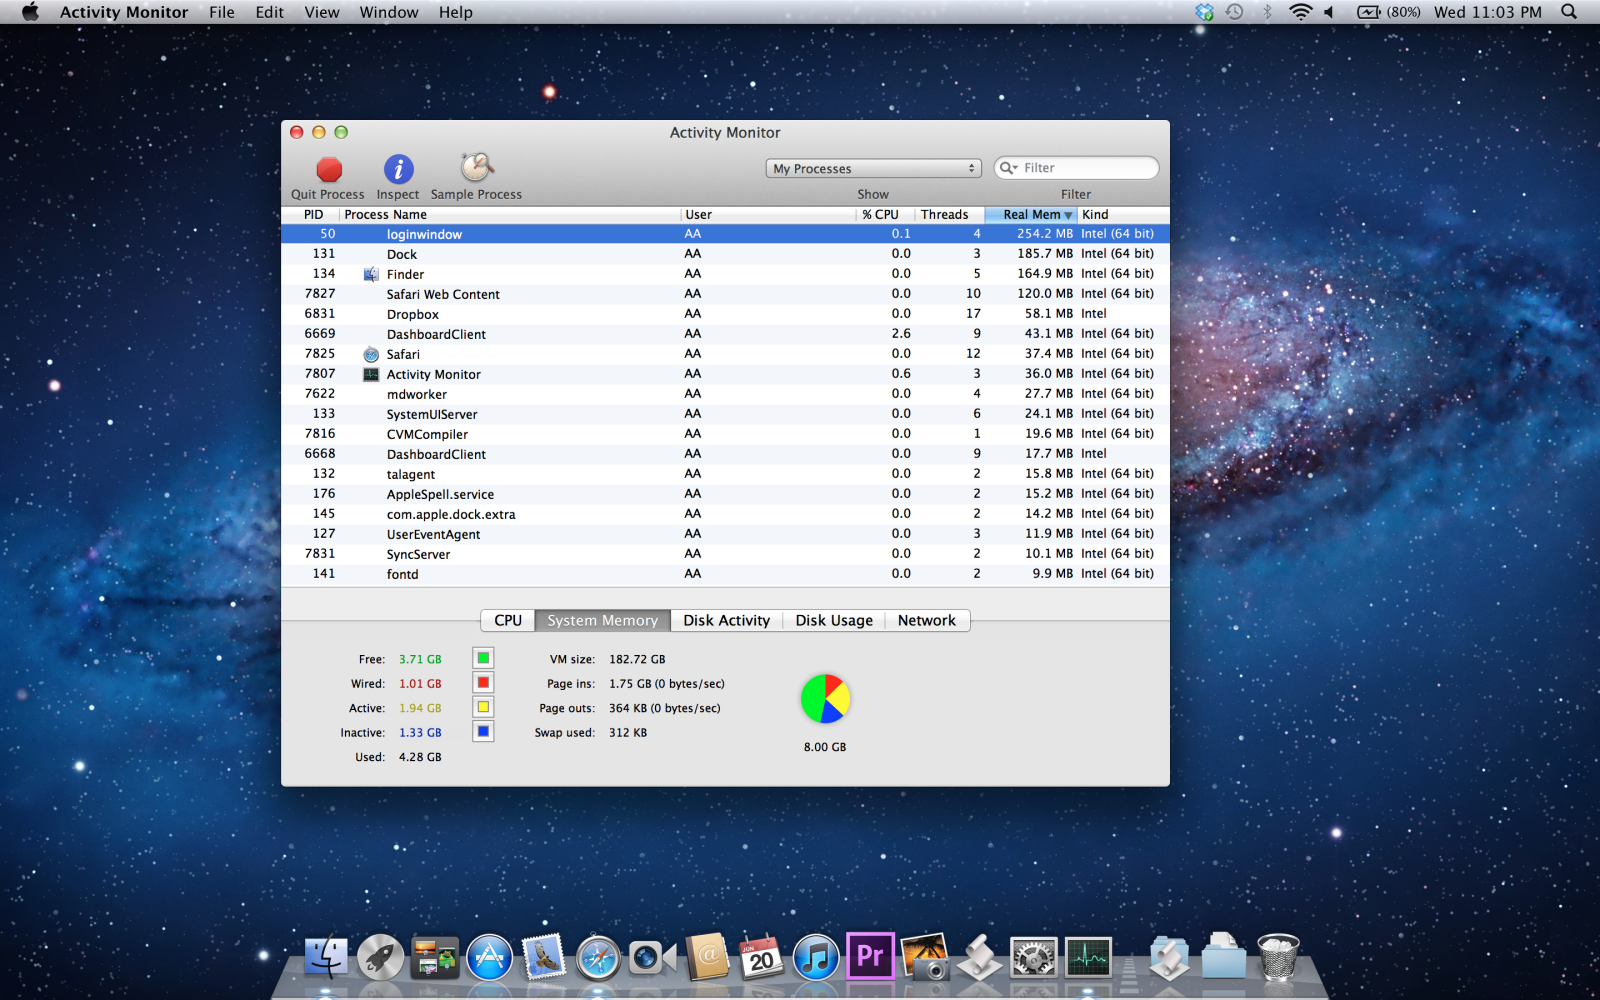
Task: Switch to the Disk Activity tab
Action: coord(726,621)
